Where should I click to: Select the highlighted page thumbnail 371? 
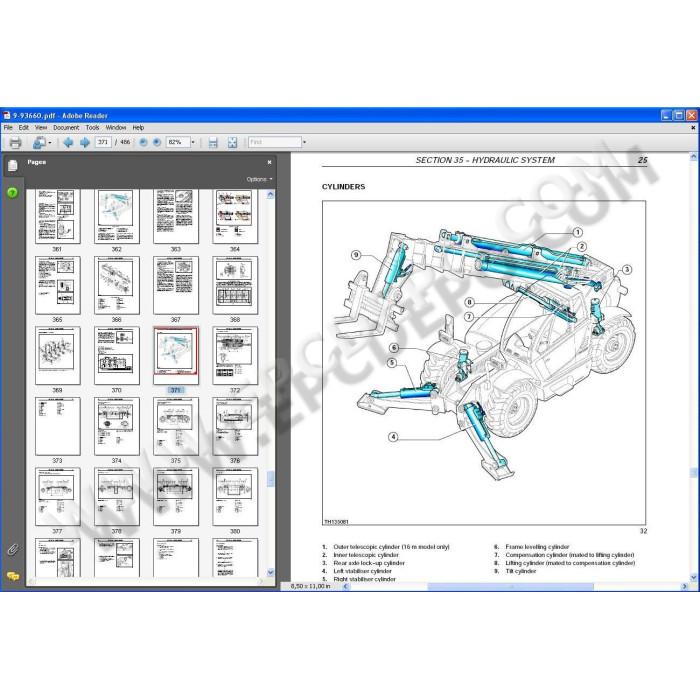pyautogui.click(x=176, y=355)
